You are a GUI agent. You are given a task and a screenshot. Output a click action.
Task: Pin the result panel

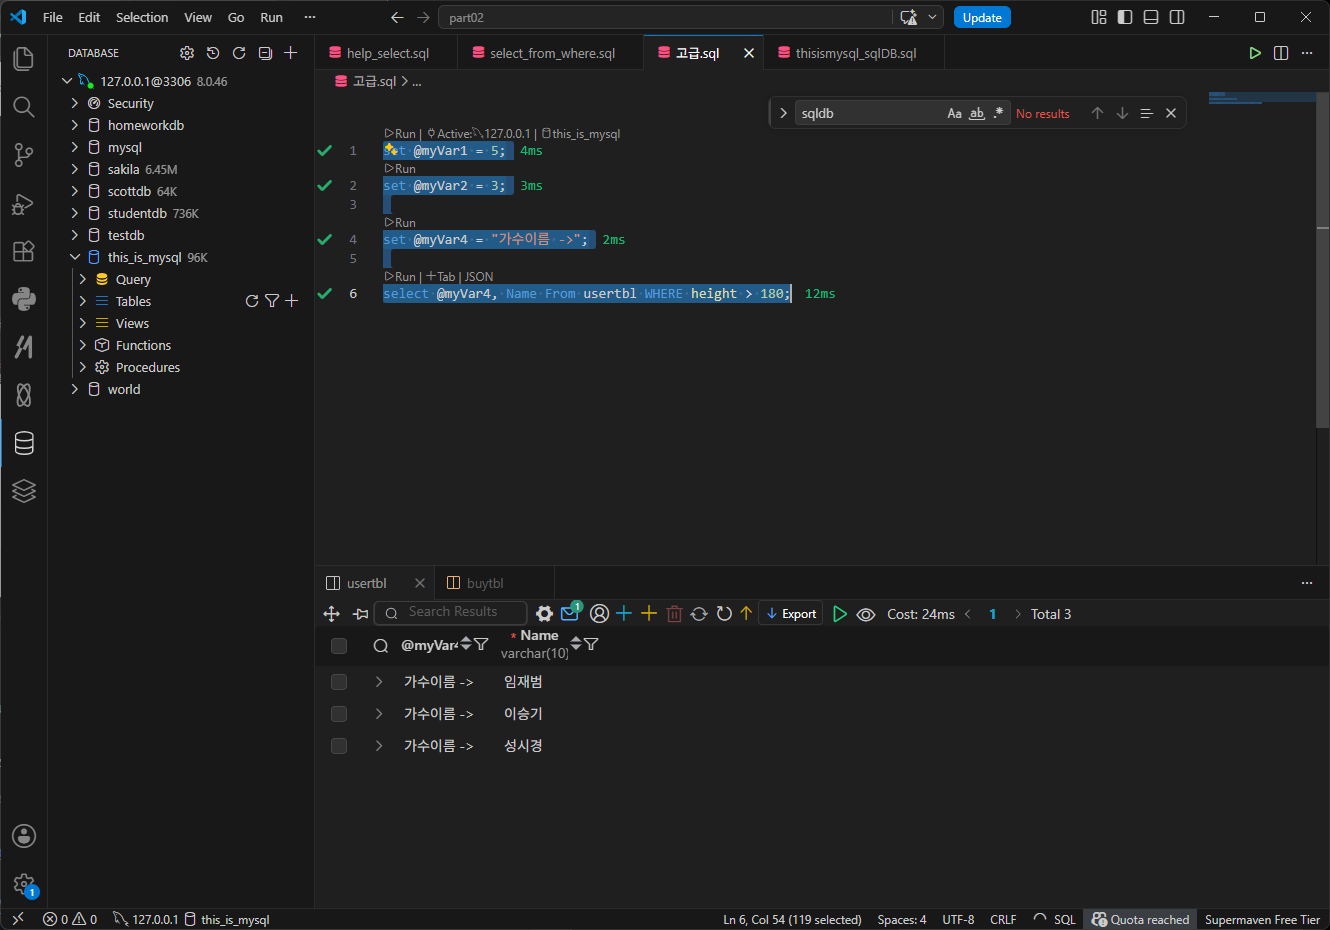pos(361,614)
